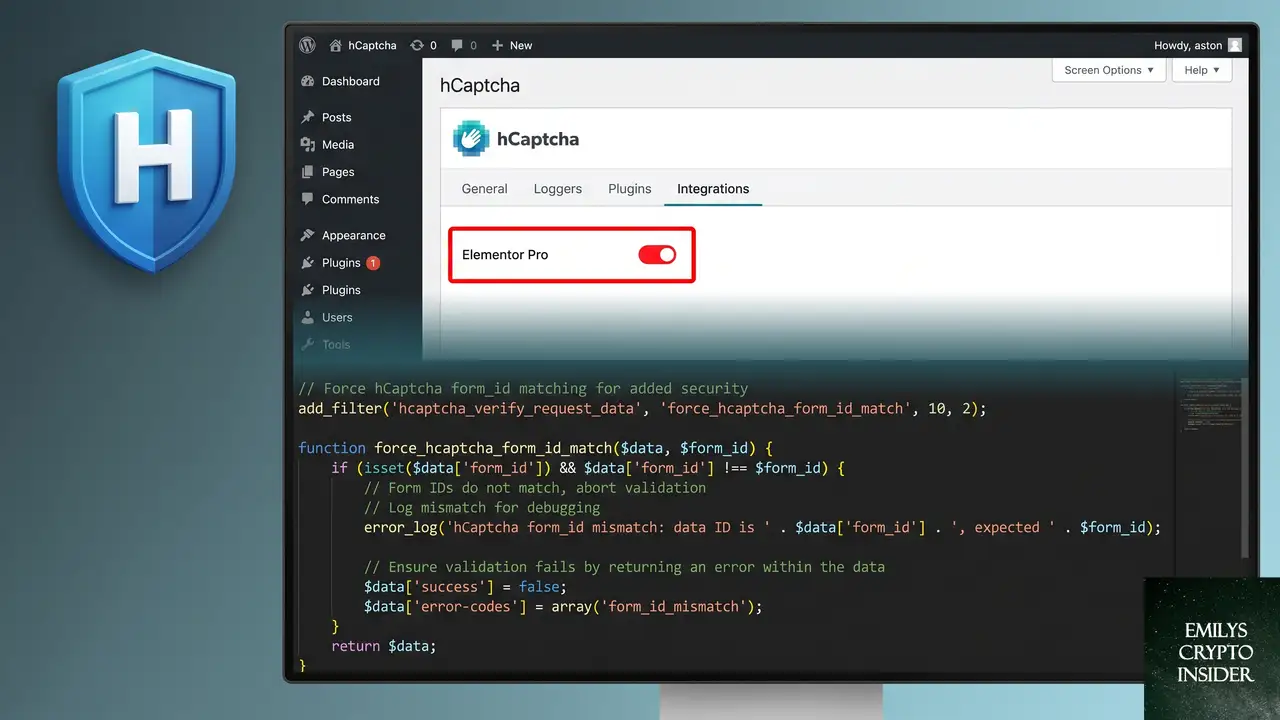
Task: Click the Tools wrench icon
Action: [308, 344]
